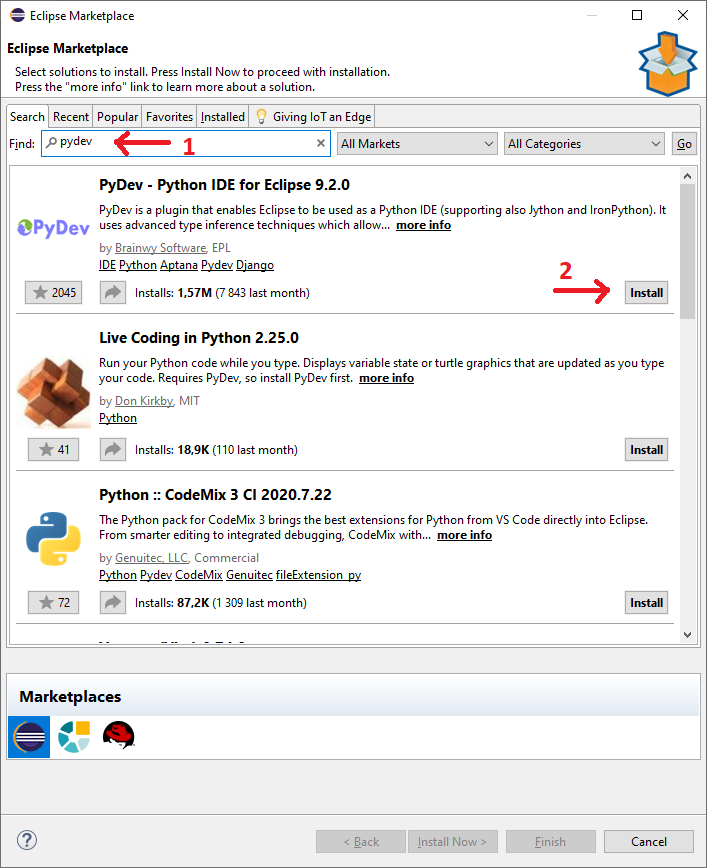Expand the All Markets dropdown
Image resolution: width=707 pixels, height=868 pixels.
417,144
